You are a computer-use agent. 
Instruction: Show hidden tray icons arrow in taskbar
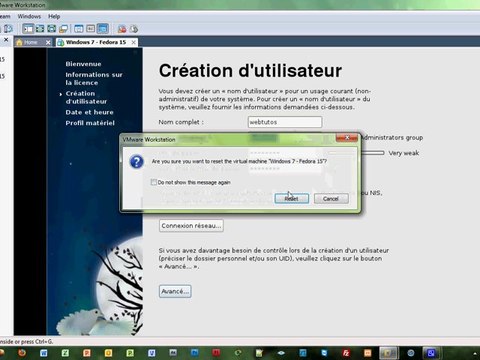pos(475,353)
